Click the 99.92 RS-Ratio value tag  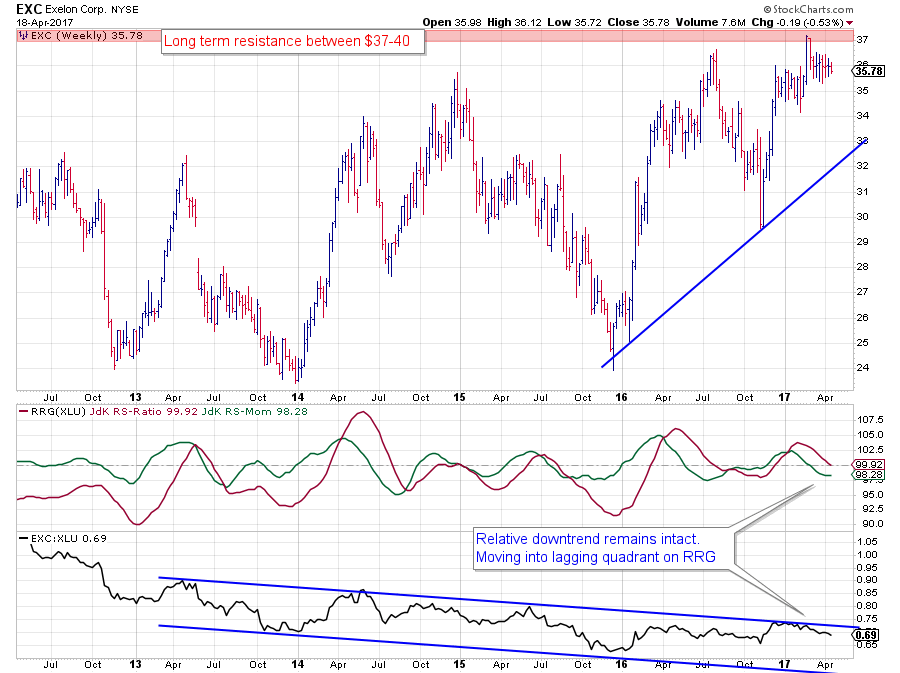869,465
